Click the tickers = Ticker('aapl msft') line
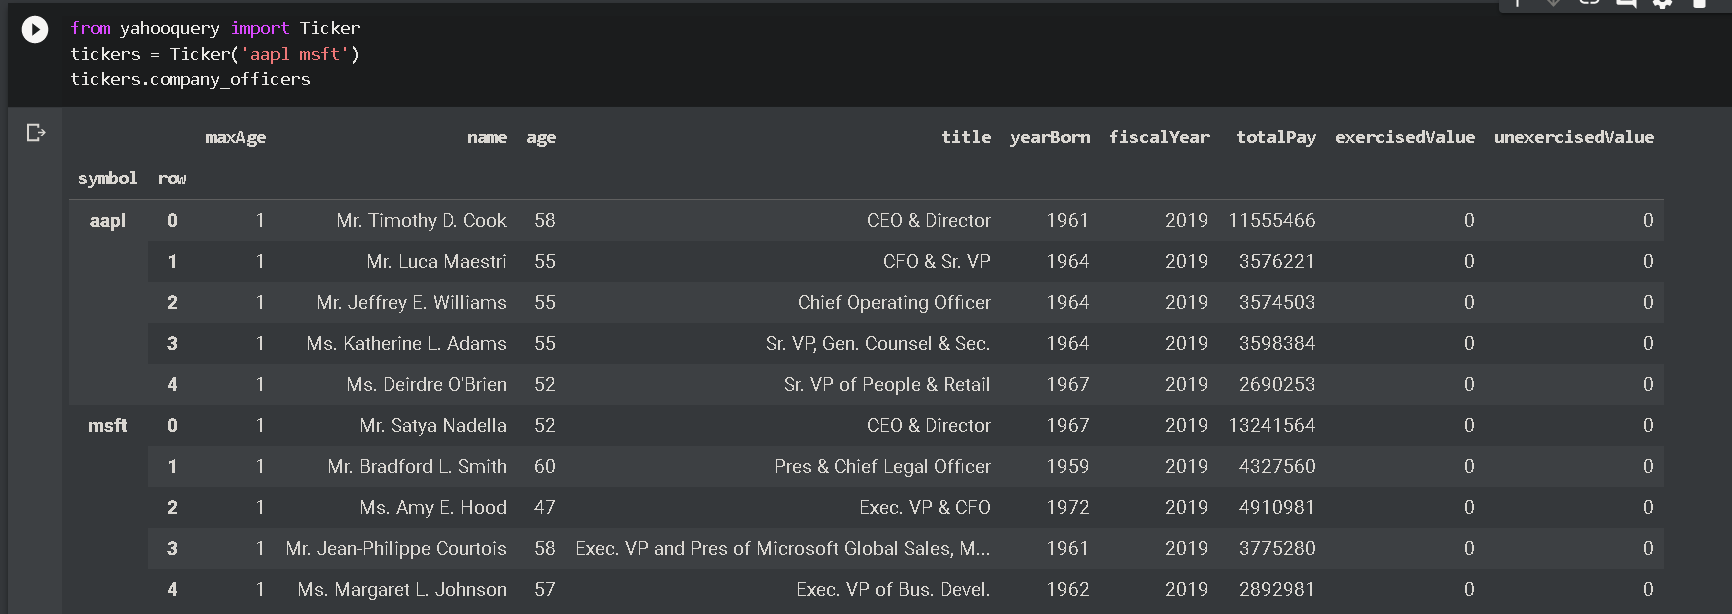The image size is (1732, 614). [x=215, y=54]
